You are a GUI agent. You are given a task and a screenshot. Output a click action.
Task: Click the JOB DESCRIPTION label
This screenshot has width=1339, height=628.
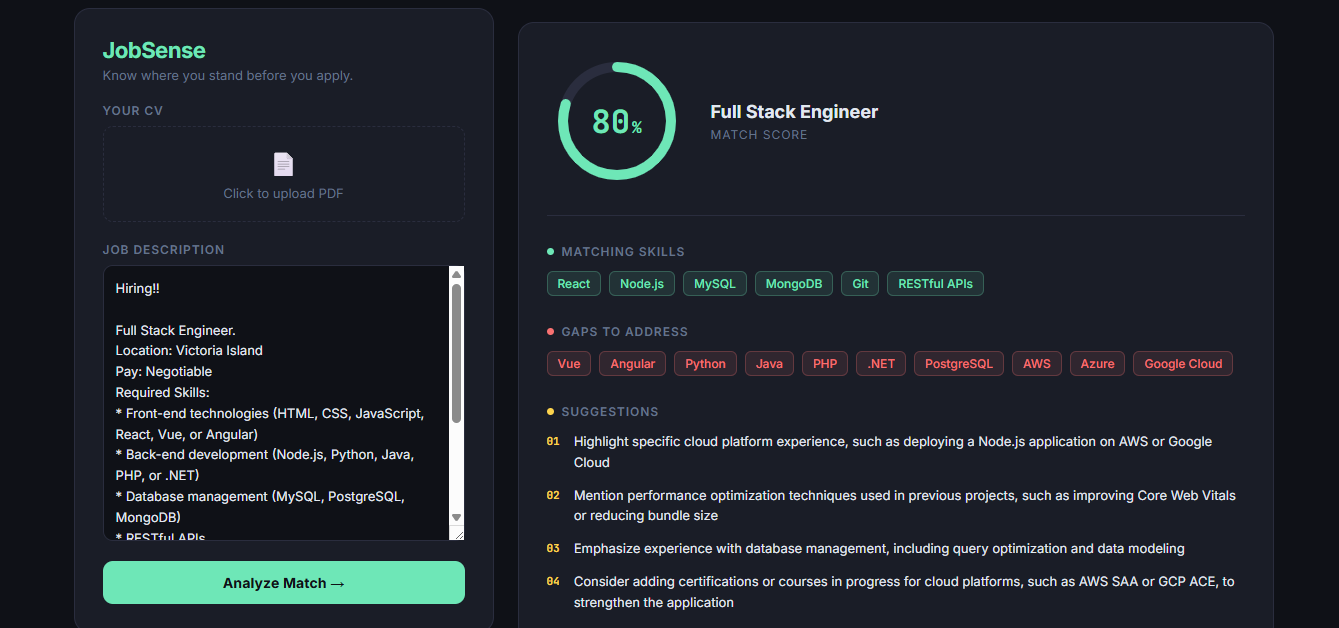[x=164, y=250]
